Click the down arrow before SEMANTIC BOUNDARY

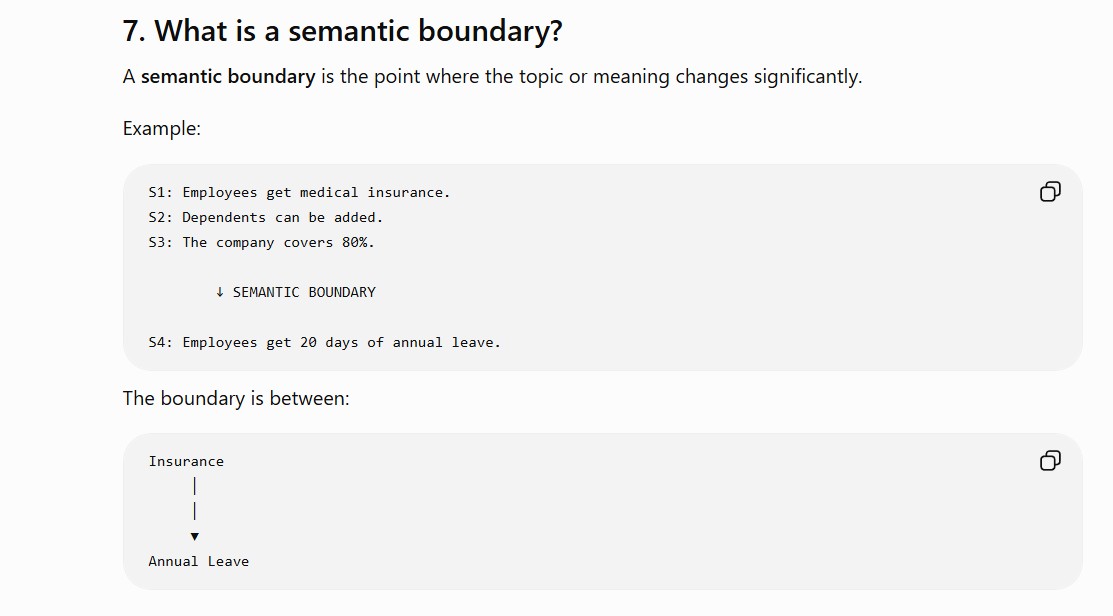click(220, 292)
